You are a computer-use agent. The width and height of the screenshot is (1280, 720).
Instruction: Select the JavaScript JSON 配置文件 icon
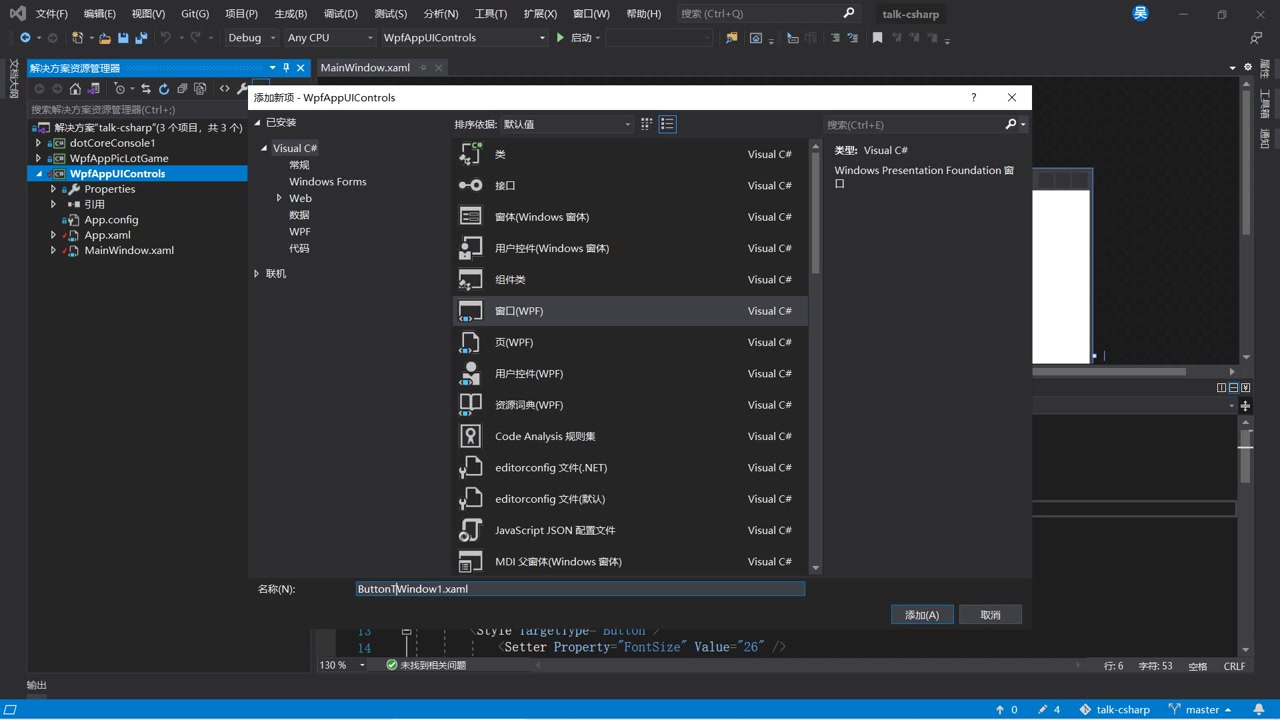click(x=470, y=530)
